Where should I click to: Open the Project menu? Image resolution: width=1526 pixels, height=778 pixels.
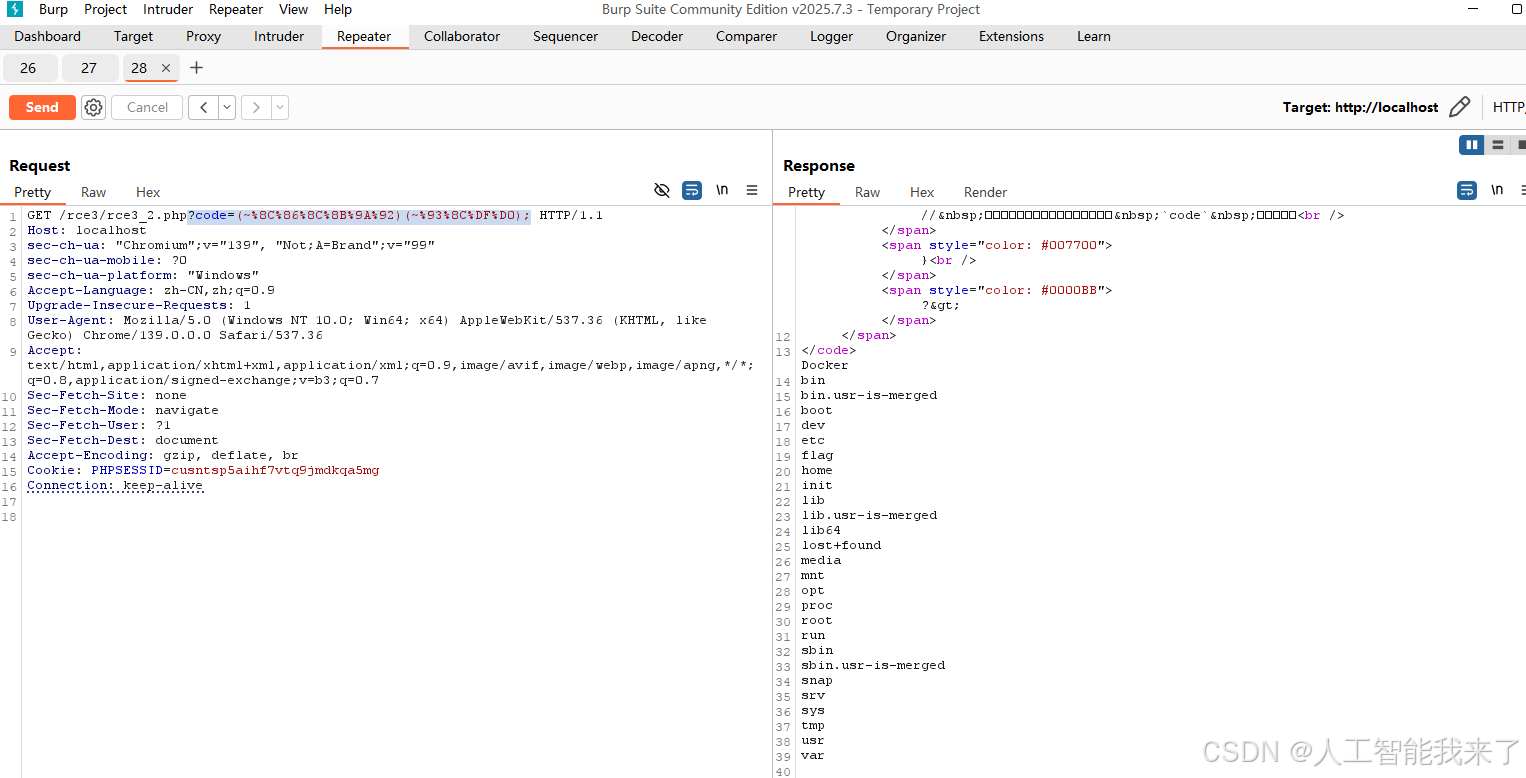pyautogui.click(x=105, y=9)
